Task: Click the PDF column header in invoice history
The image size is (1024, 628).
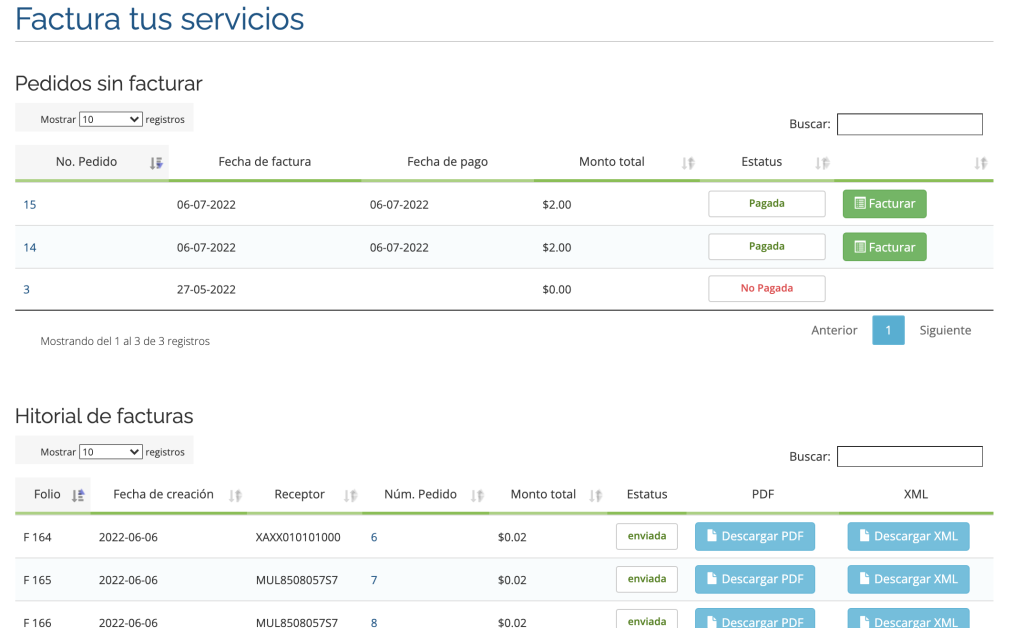Action: (763, 494)
